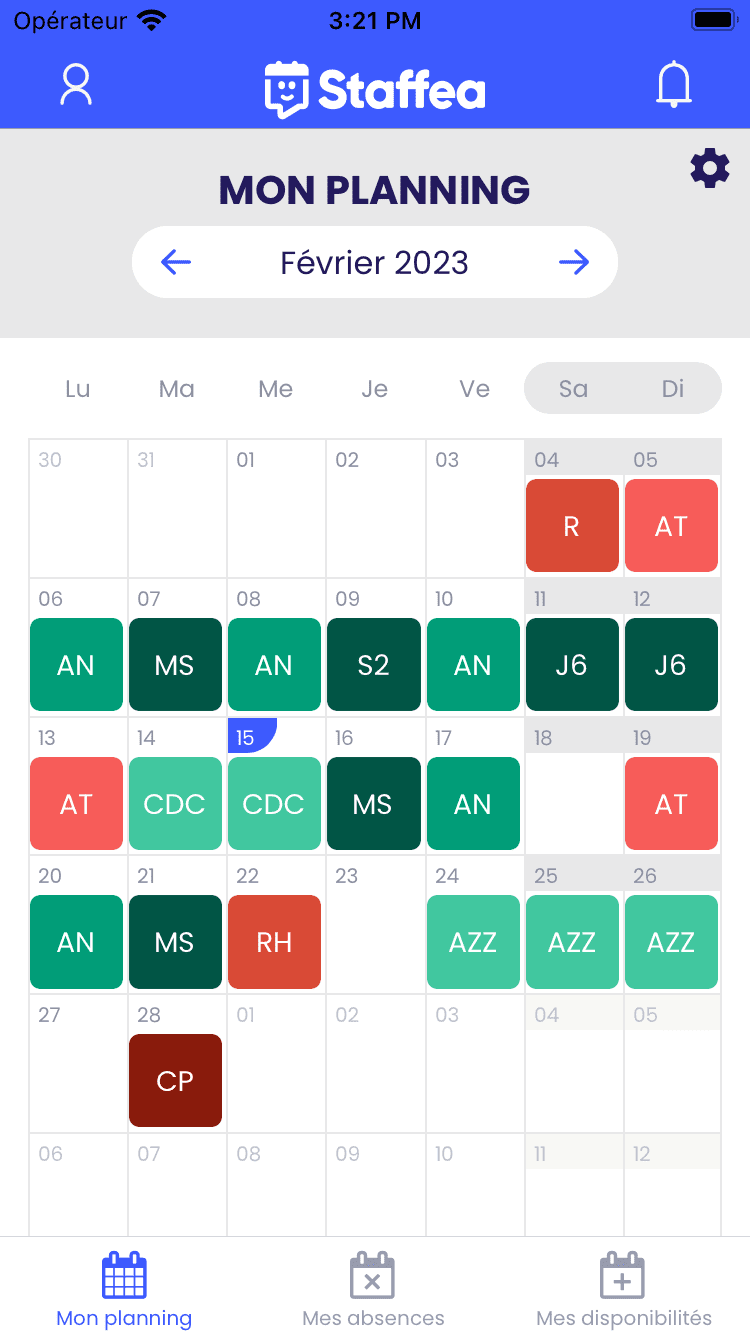Viewport: 750px width, 1334px height.
Task: Select the AZZ shift on February 26
Action: tap(671, 941)
